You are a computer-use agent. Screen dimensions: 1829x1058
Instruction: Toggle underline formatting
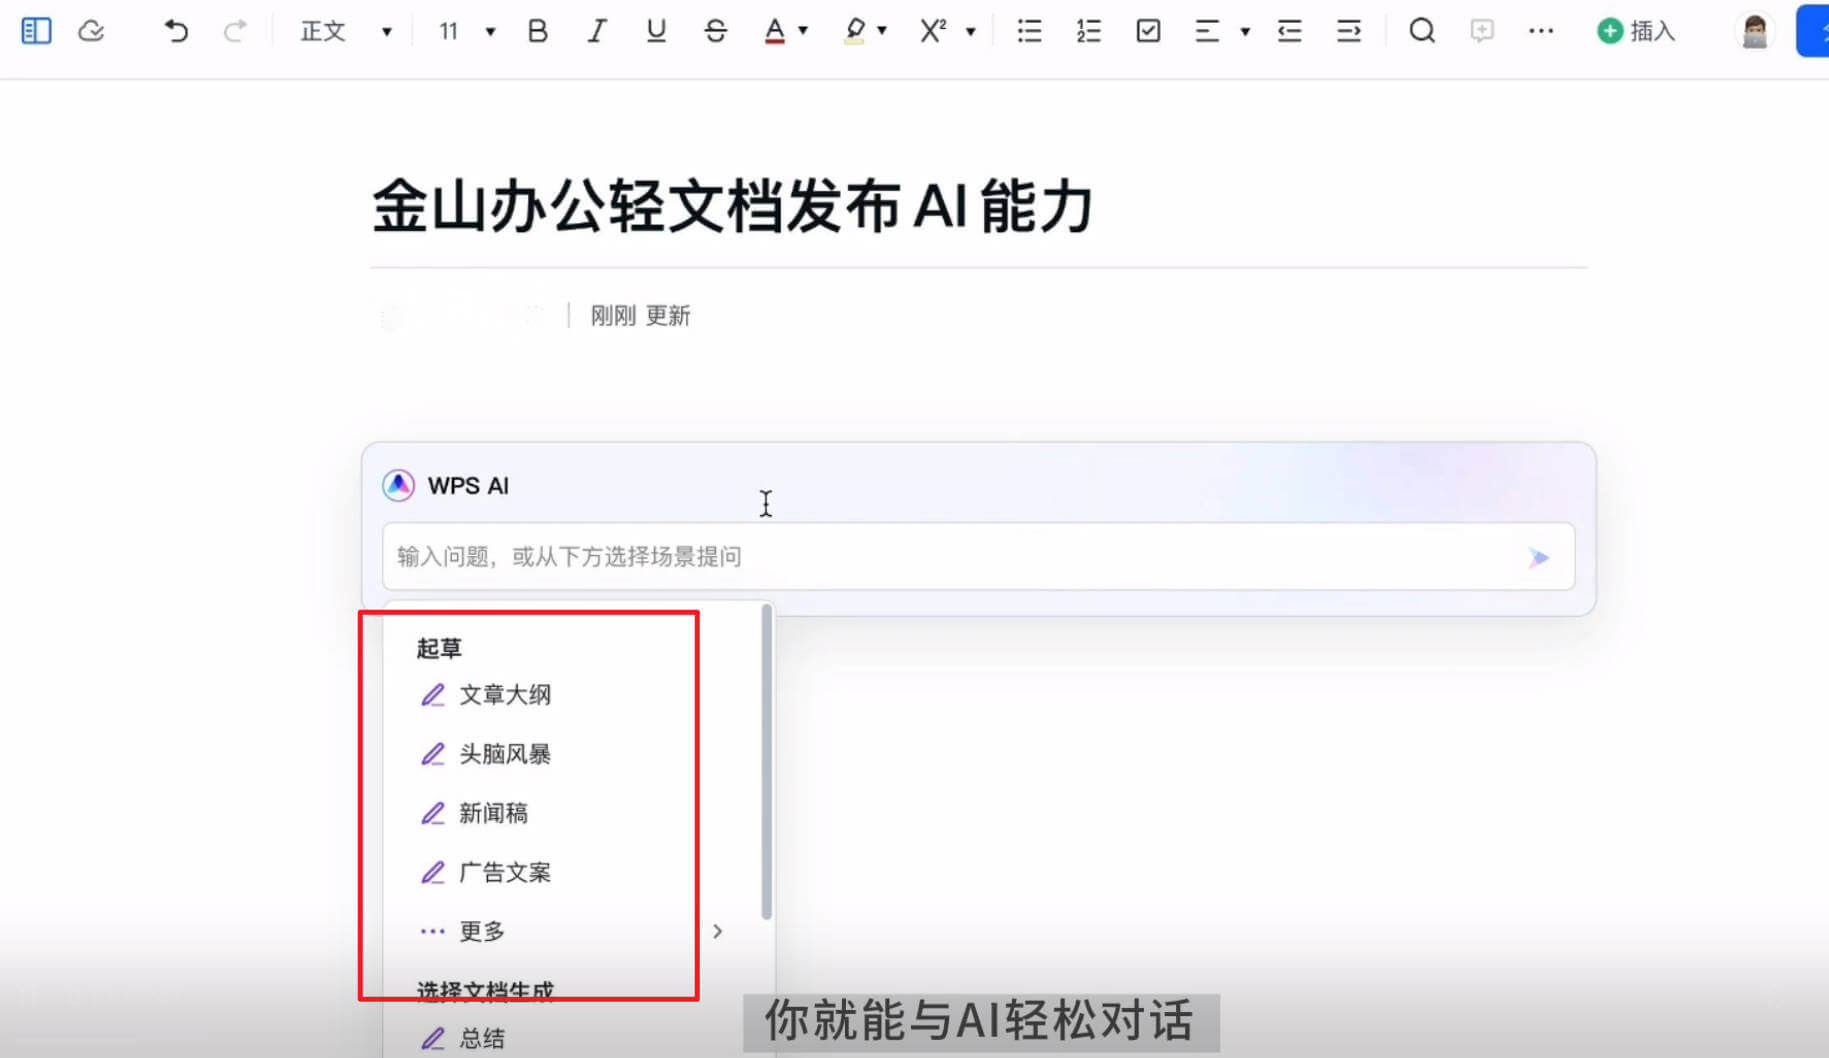click(656, 31)
